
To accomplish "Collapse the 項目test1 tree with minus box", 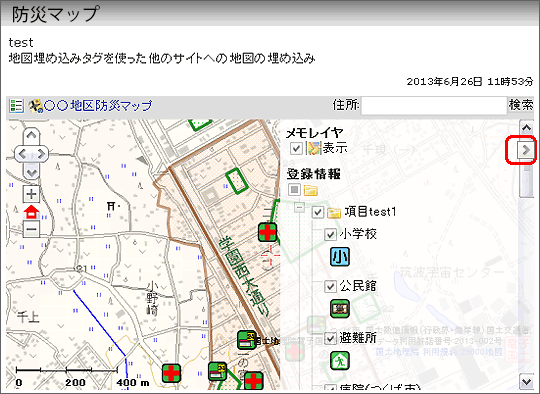I will (300, 207).
